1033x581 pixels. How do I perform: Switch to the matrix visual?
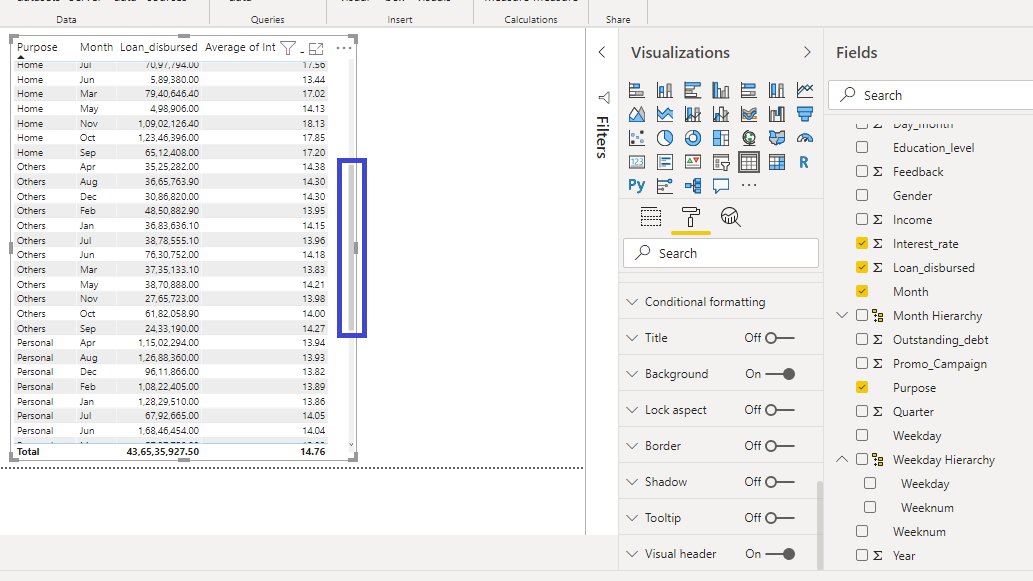point(777,162)
